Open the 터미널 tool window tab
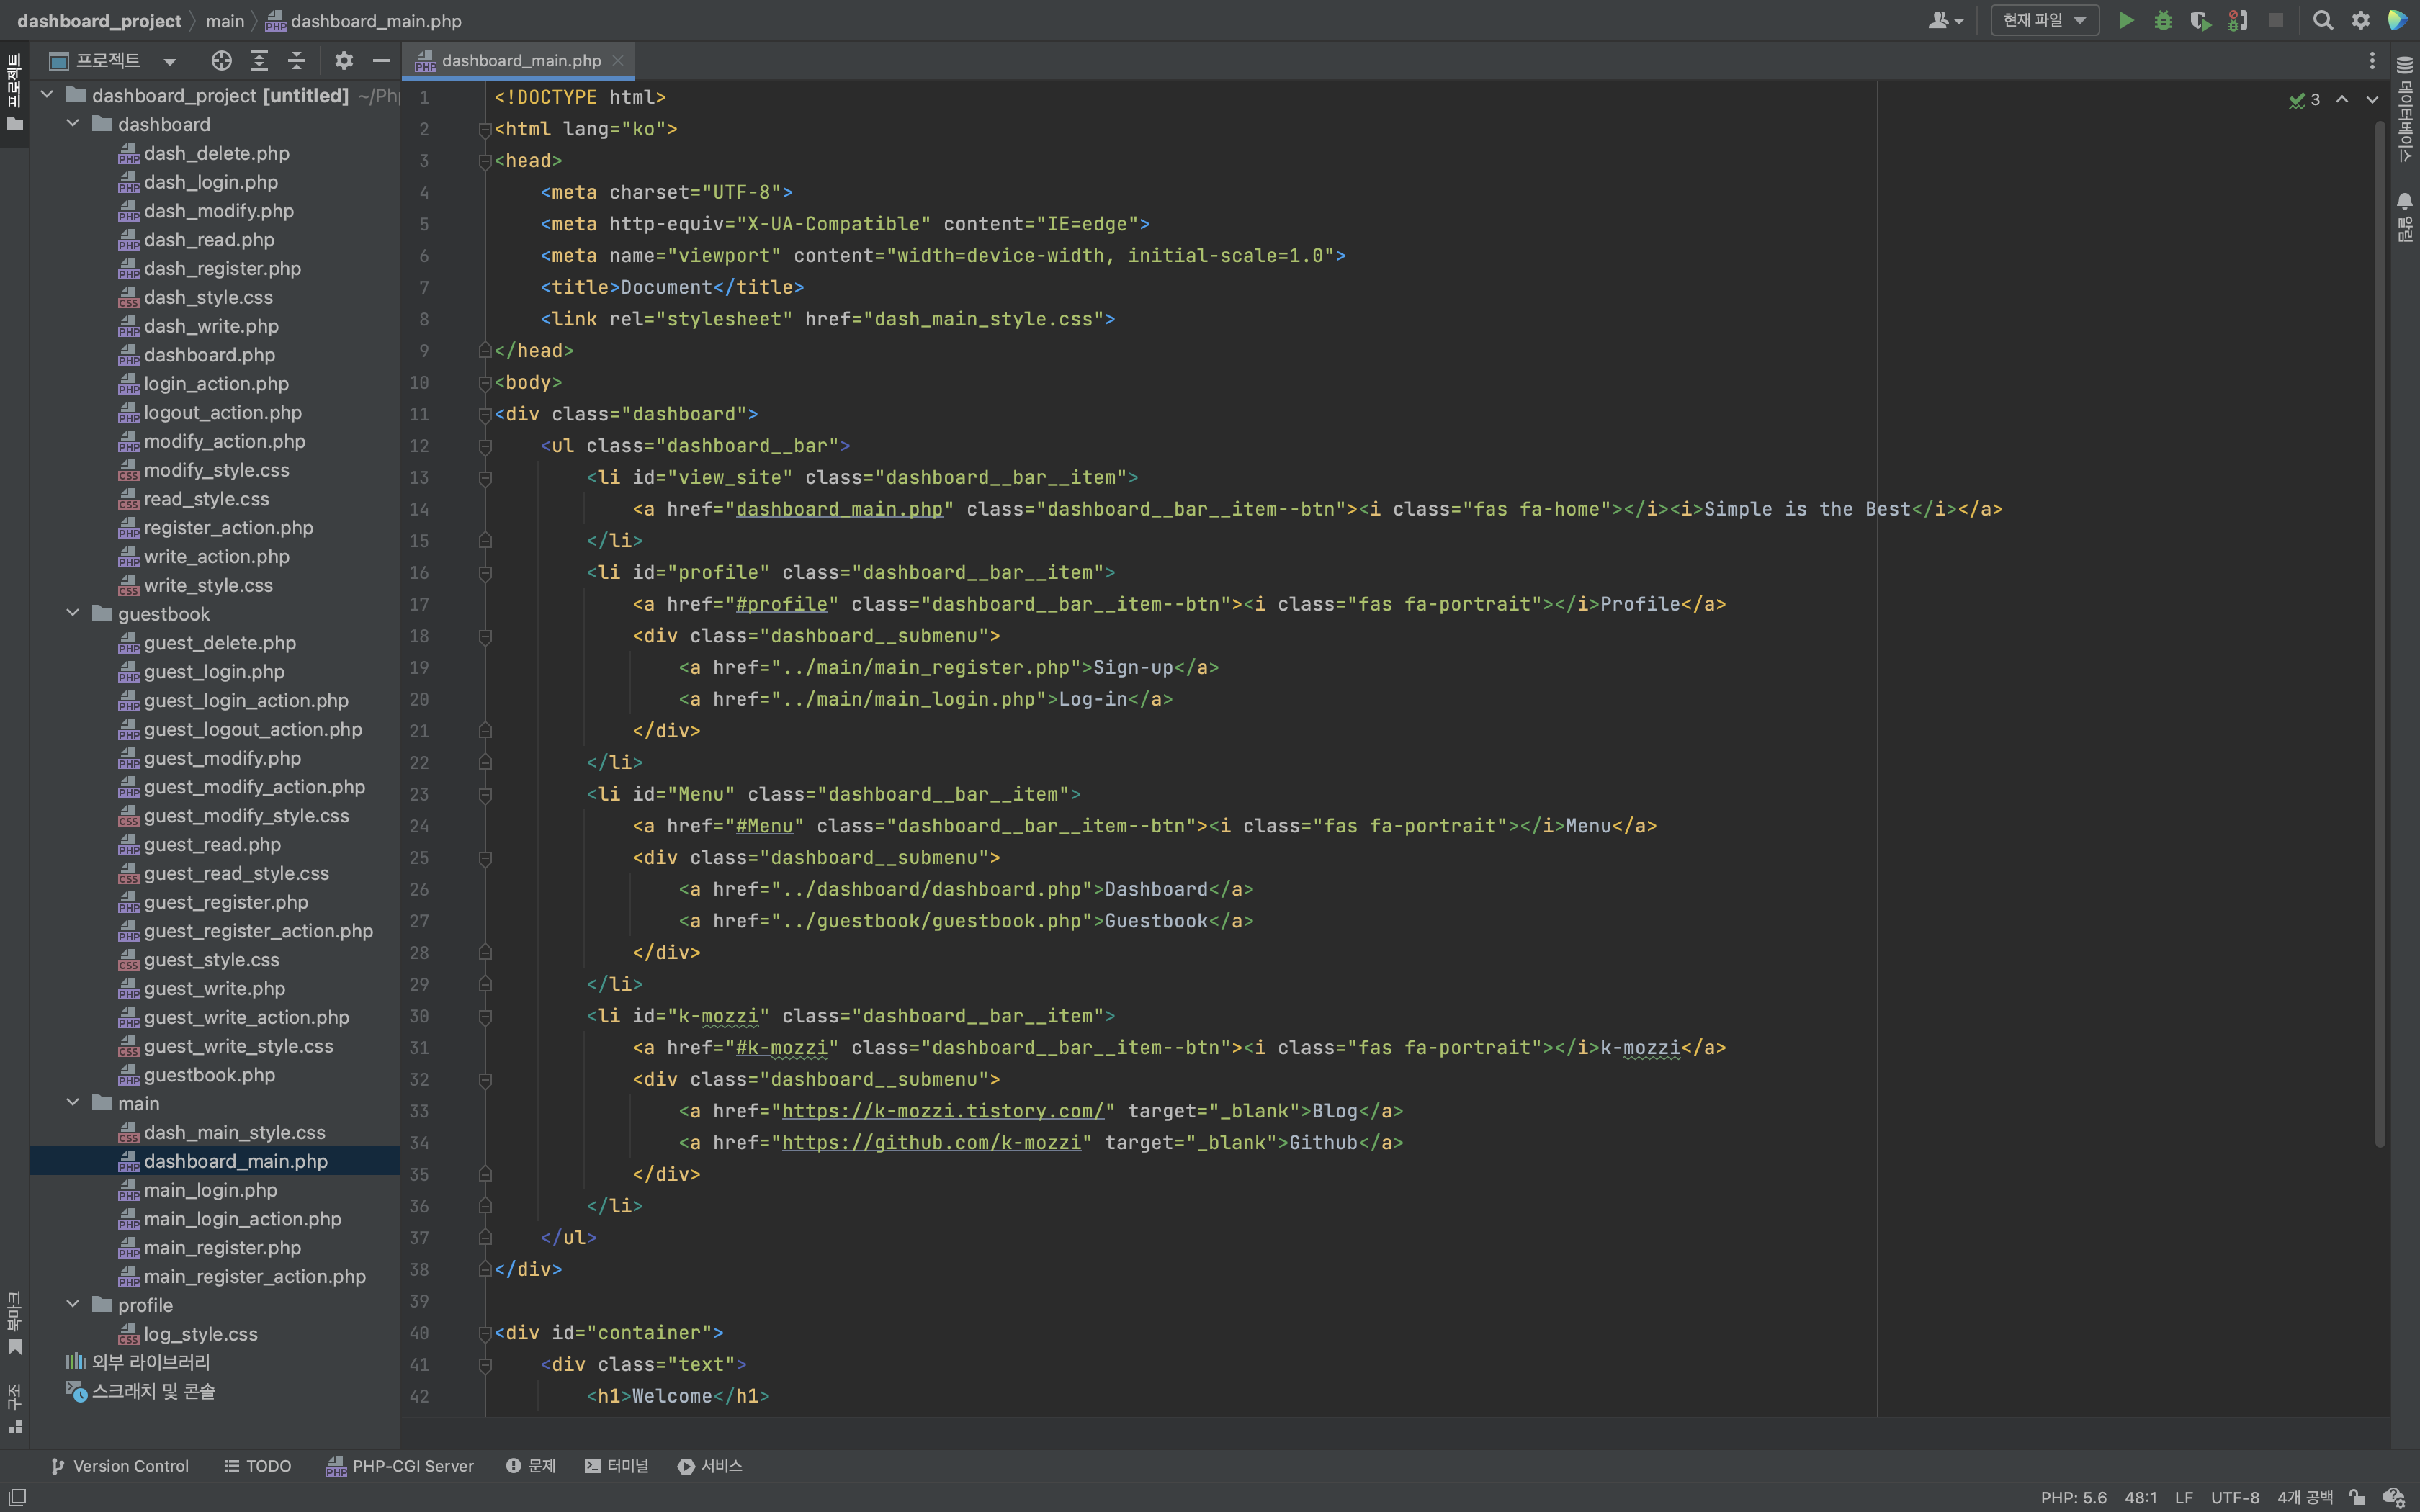Screen dimensions: 2420x1512 point(617,1466)
